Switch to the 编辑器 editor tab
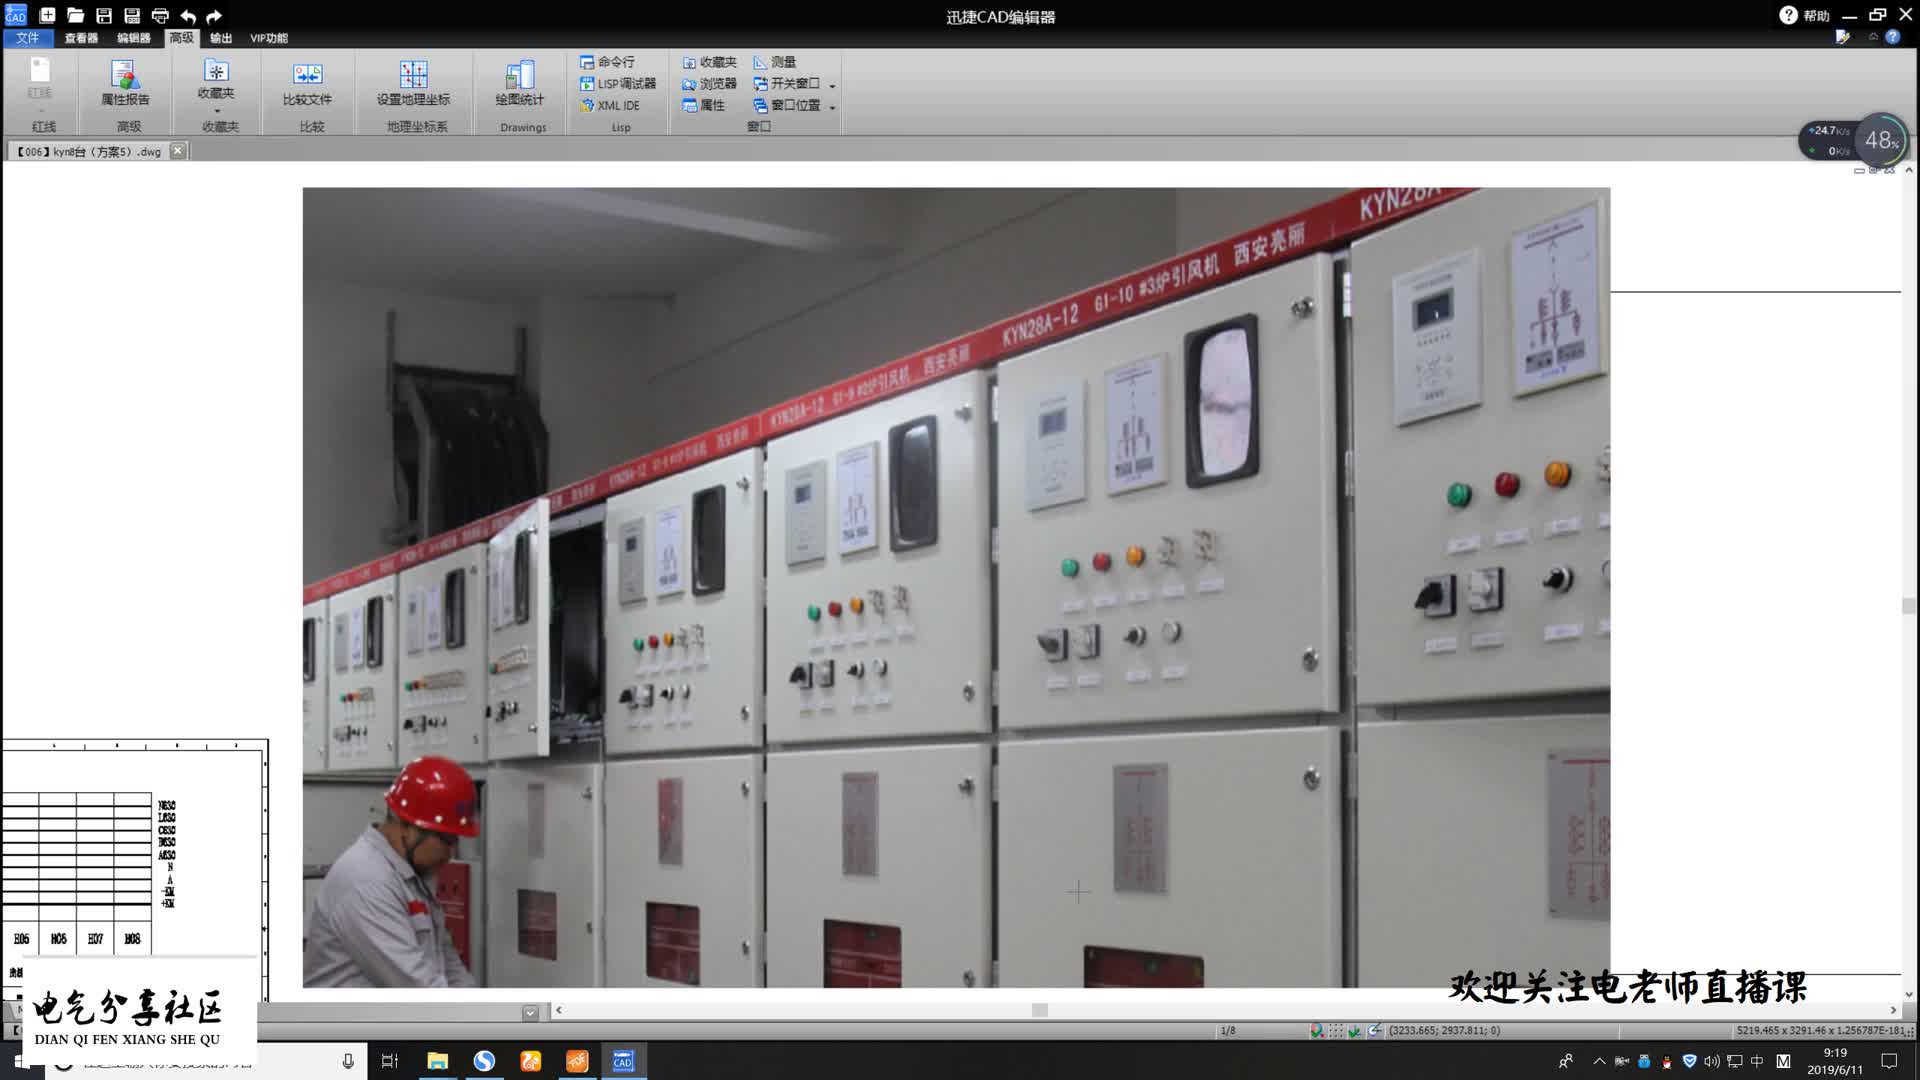The image size is (1920, 1080). [x=133, y=38]
